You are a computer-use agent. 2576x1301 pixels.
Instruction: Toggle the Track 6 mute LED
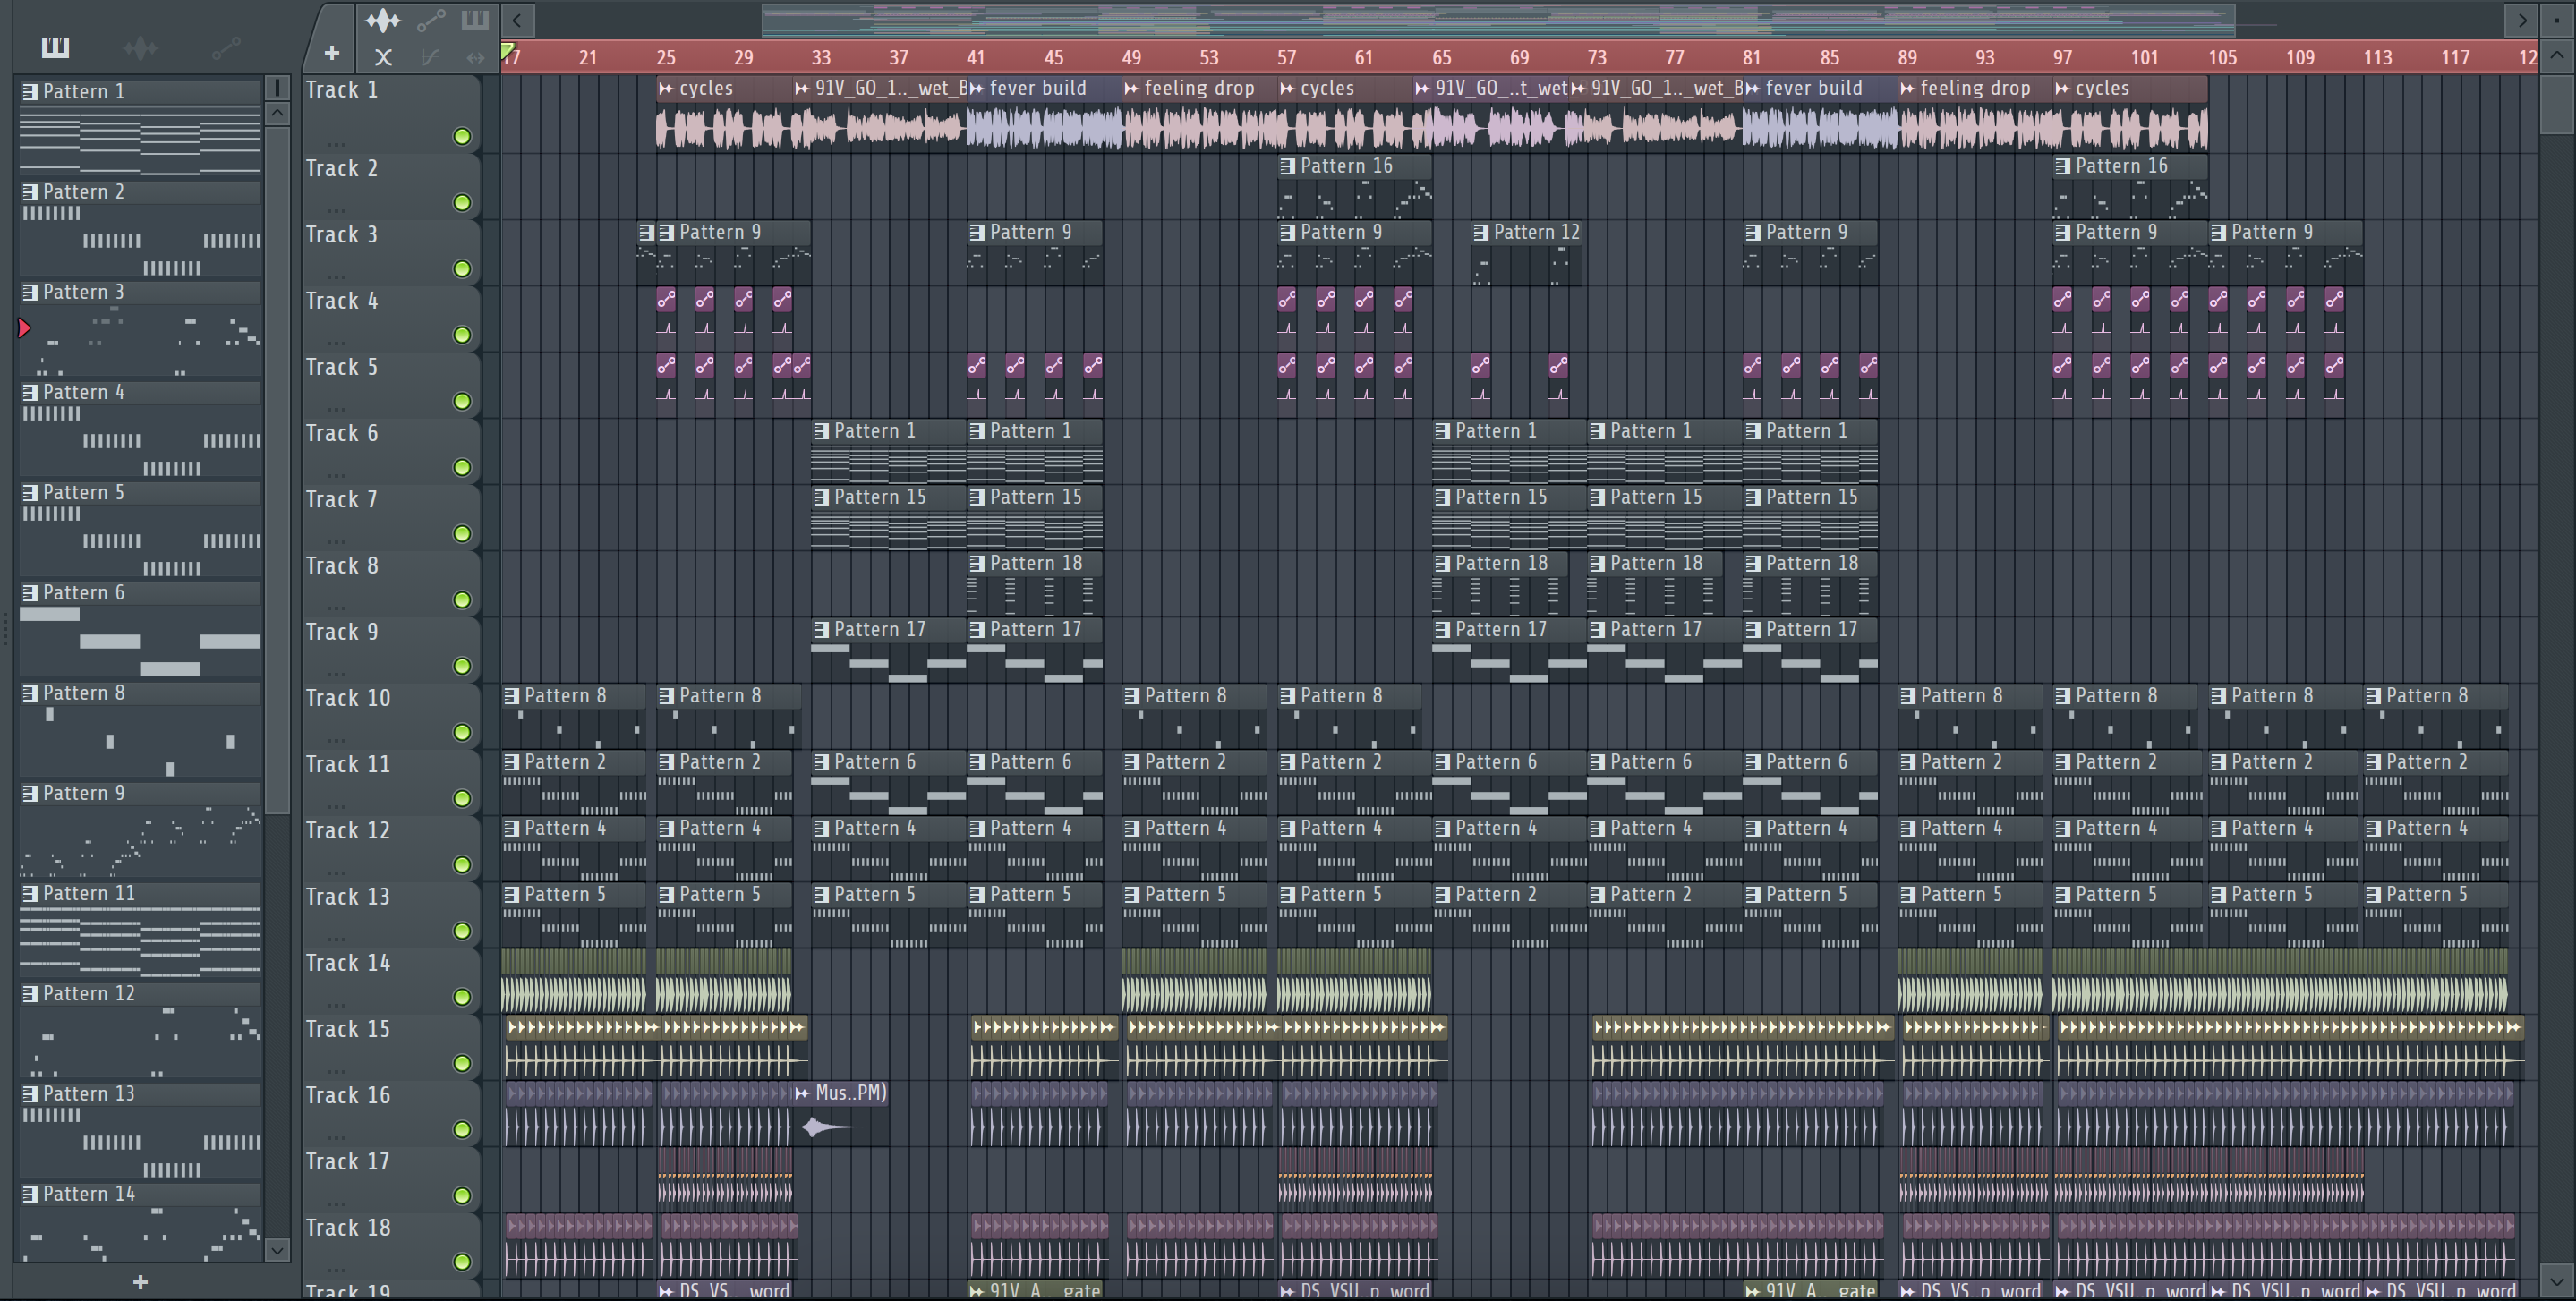point(462,467)
